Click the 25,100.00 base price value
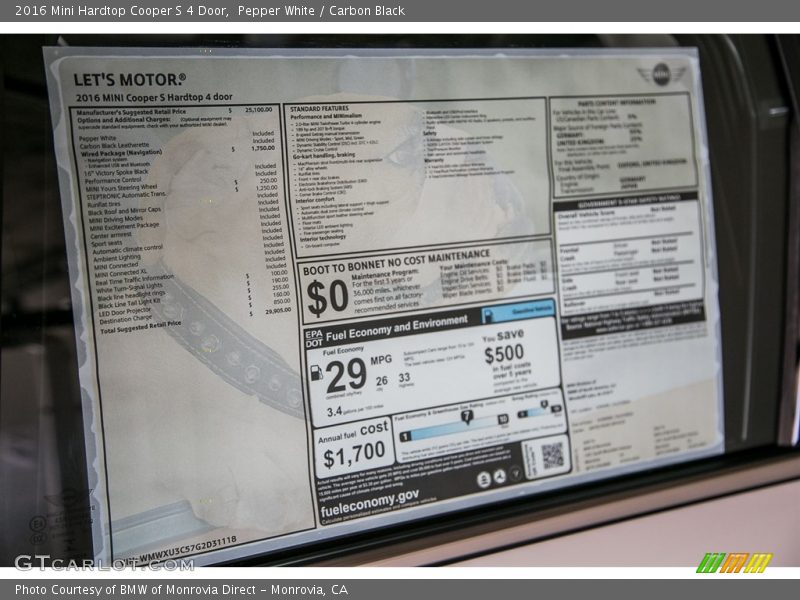Viewport: 800px width, 600px height. pos(258,110)
